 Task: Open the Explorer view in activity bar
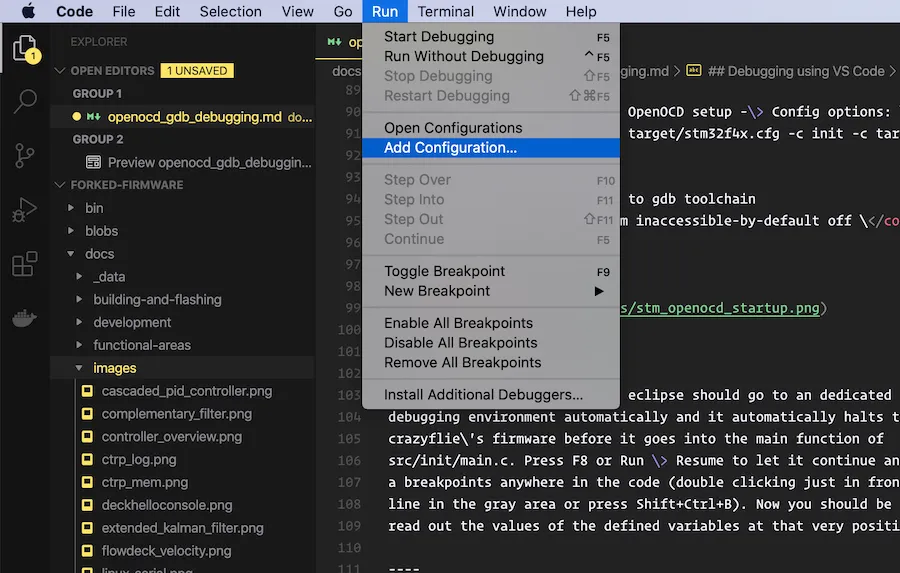[x=24, y=48]
